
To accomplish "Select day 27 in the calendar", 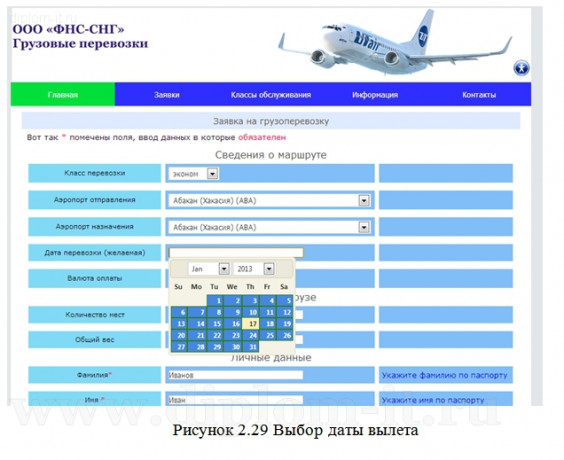I will (180, 347).
